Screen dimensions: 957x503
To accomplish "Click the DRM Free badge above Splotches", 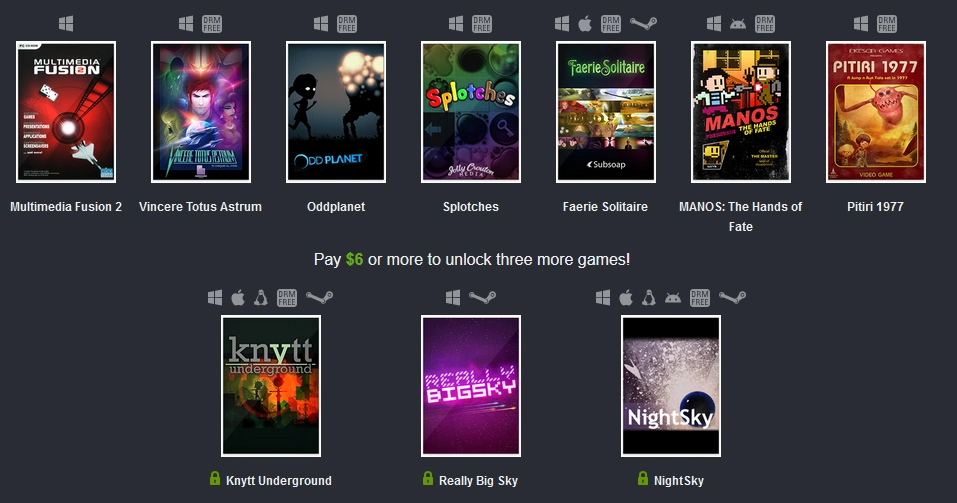I will pyautogui.click(x=482, y=24).
